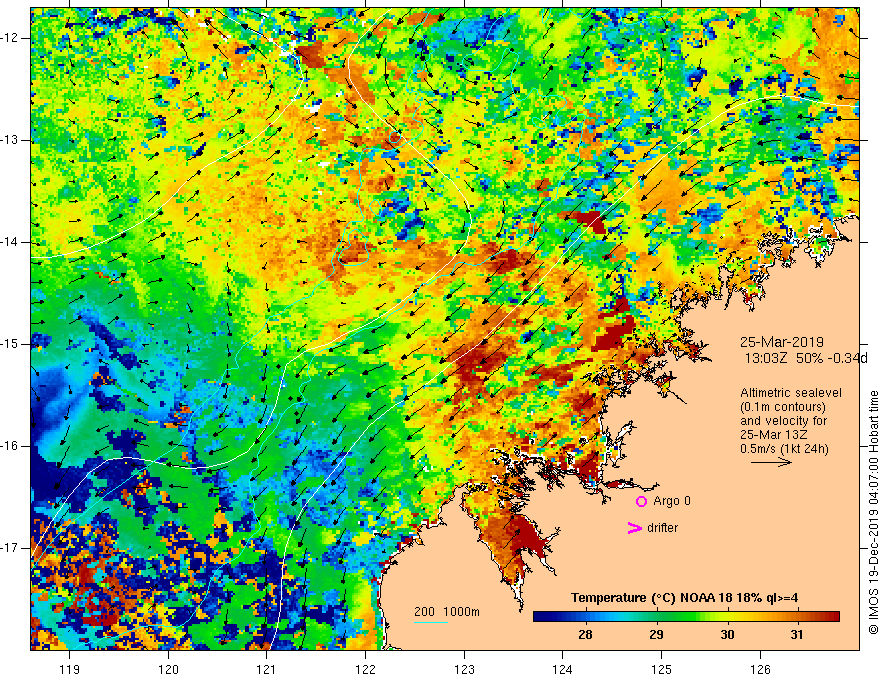This screenshot has height=680, width=880.
Task: Select the '25-Mar-2019' date label
Action: tap(782, 342)
